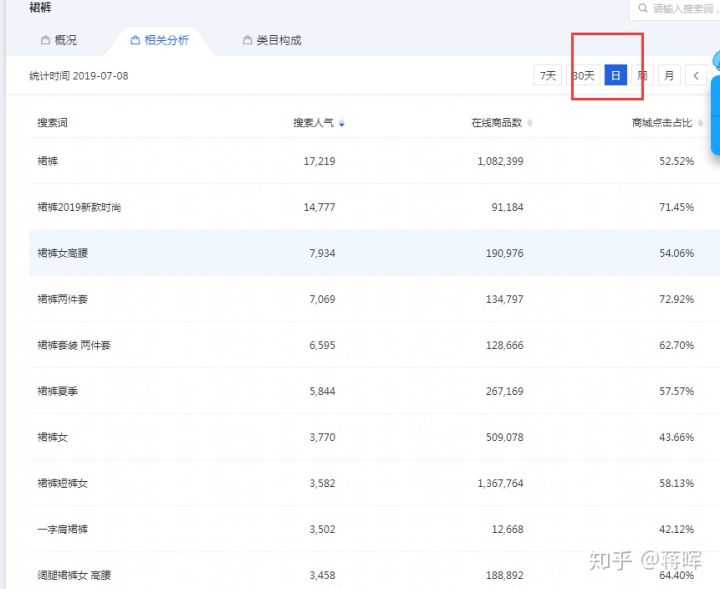Click online products value 1,082,399

pos(500,161)
